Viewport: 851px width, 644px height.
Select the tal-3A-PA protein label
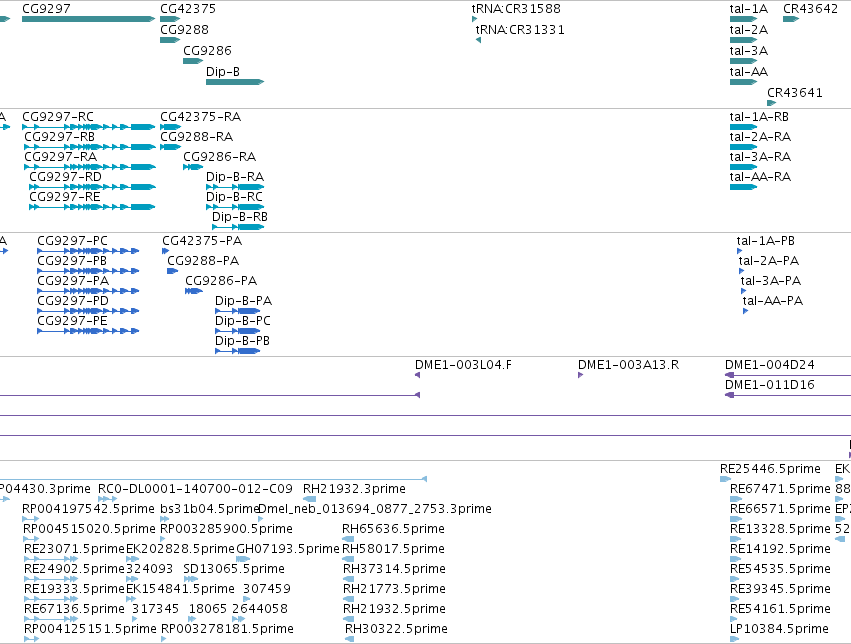coord(771,281)
